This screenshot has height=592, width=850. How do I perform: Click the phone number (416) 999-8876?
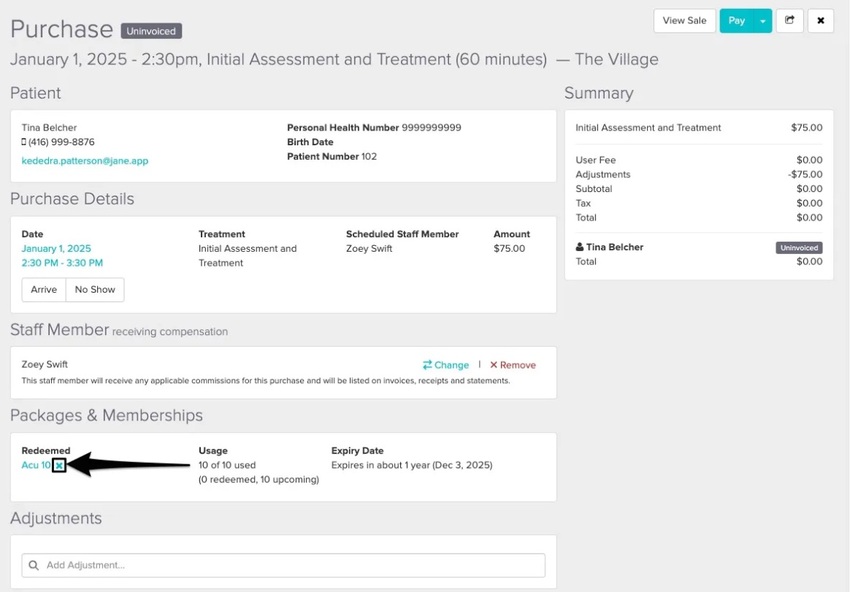[x=61, y=142]
